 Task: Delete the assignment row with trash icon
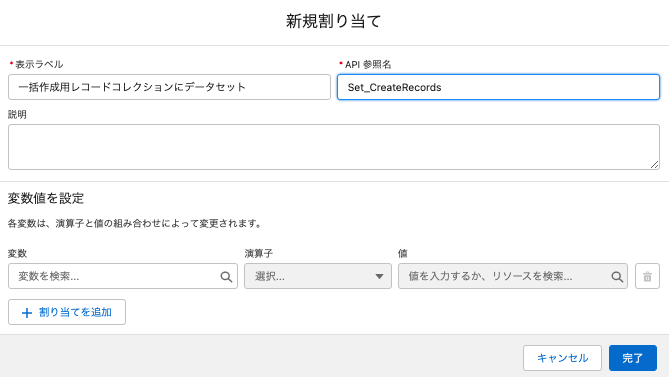[647, 276]
